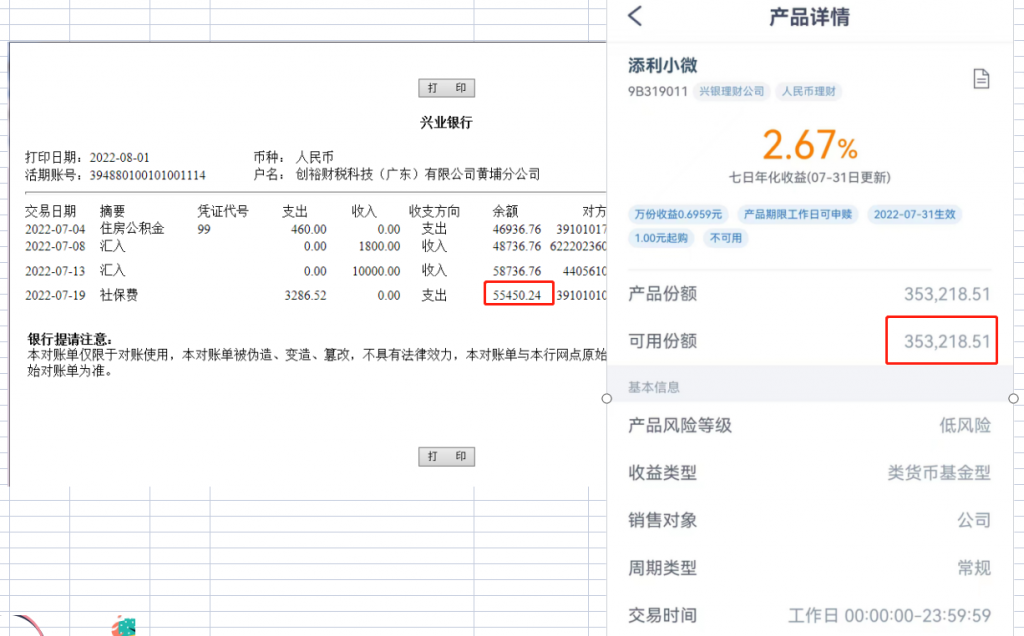This screenshot has height=636, width=1024.
Task: Select the 类货币基金型 value
Action: click(x=938, y=473)
